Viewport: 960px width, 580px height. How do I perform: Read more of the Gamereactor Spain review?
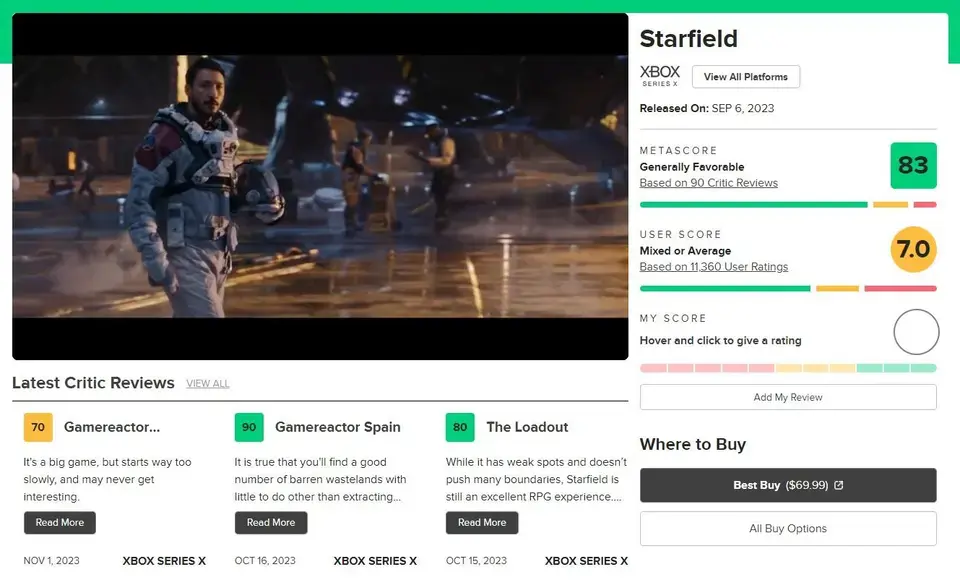[x=271, y=522]
